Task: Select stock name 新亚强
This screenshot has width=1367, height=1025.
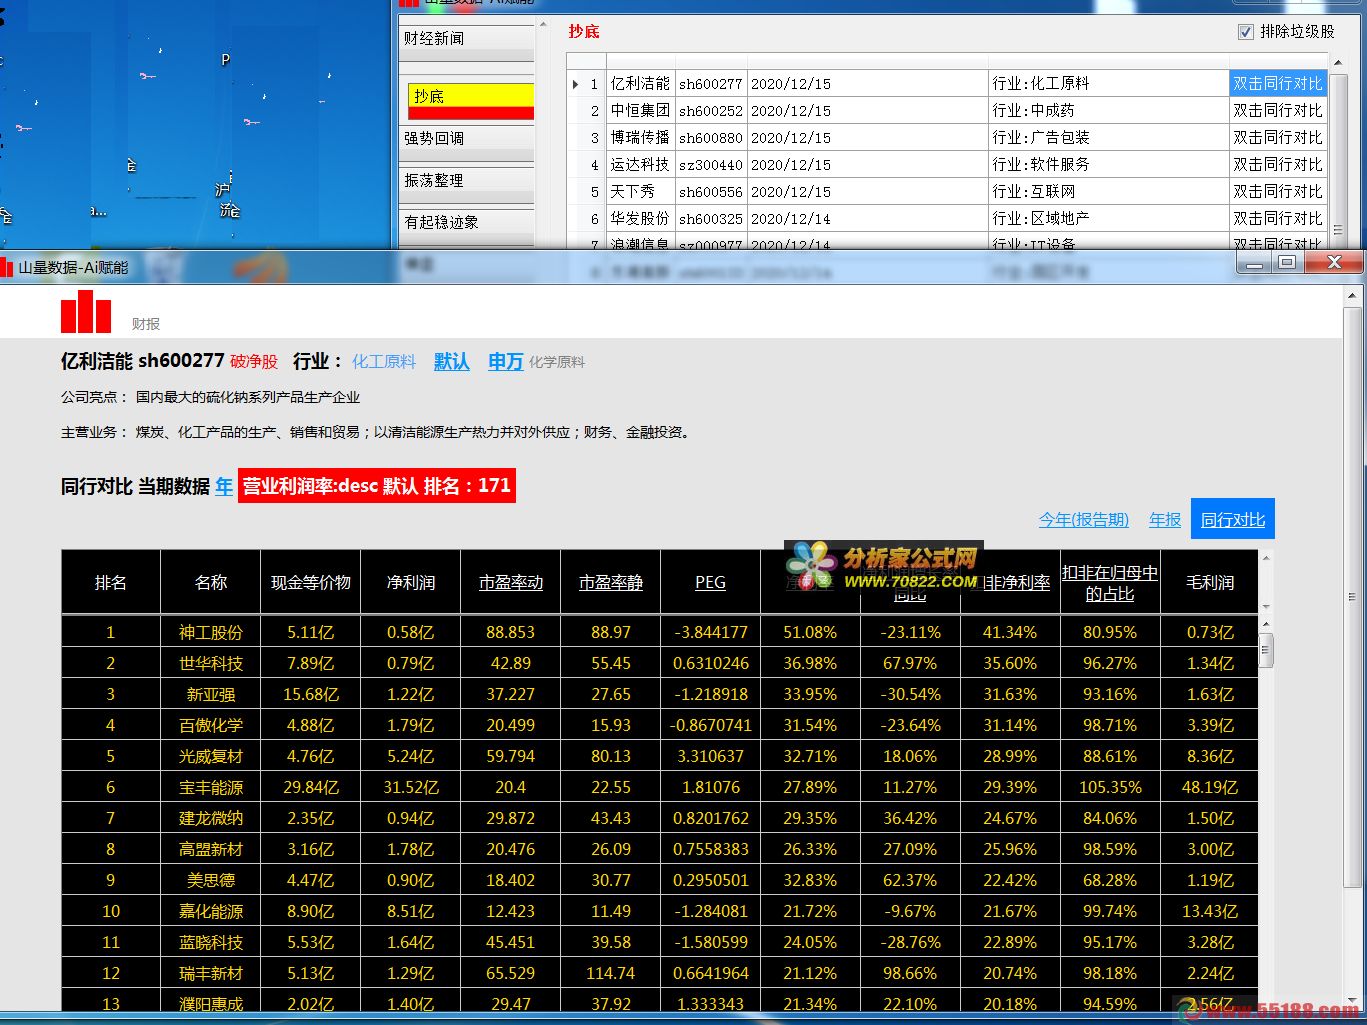Action: pyautogui.click(x=211, y=694)
